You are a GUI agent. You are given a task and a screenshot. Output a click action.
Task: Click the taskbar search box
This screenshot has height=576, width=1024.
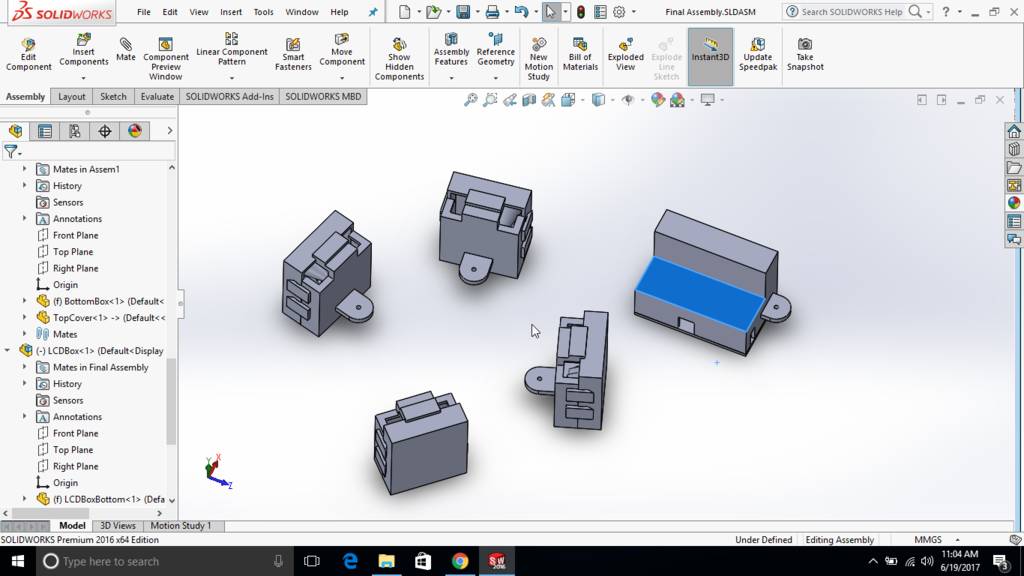click(164, 562)
